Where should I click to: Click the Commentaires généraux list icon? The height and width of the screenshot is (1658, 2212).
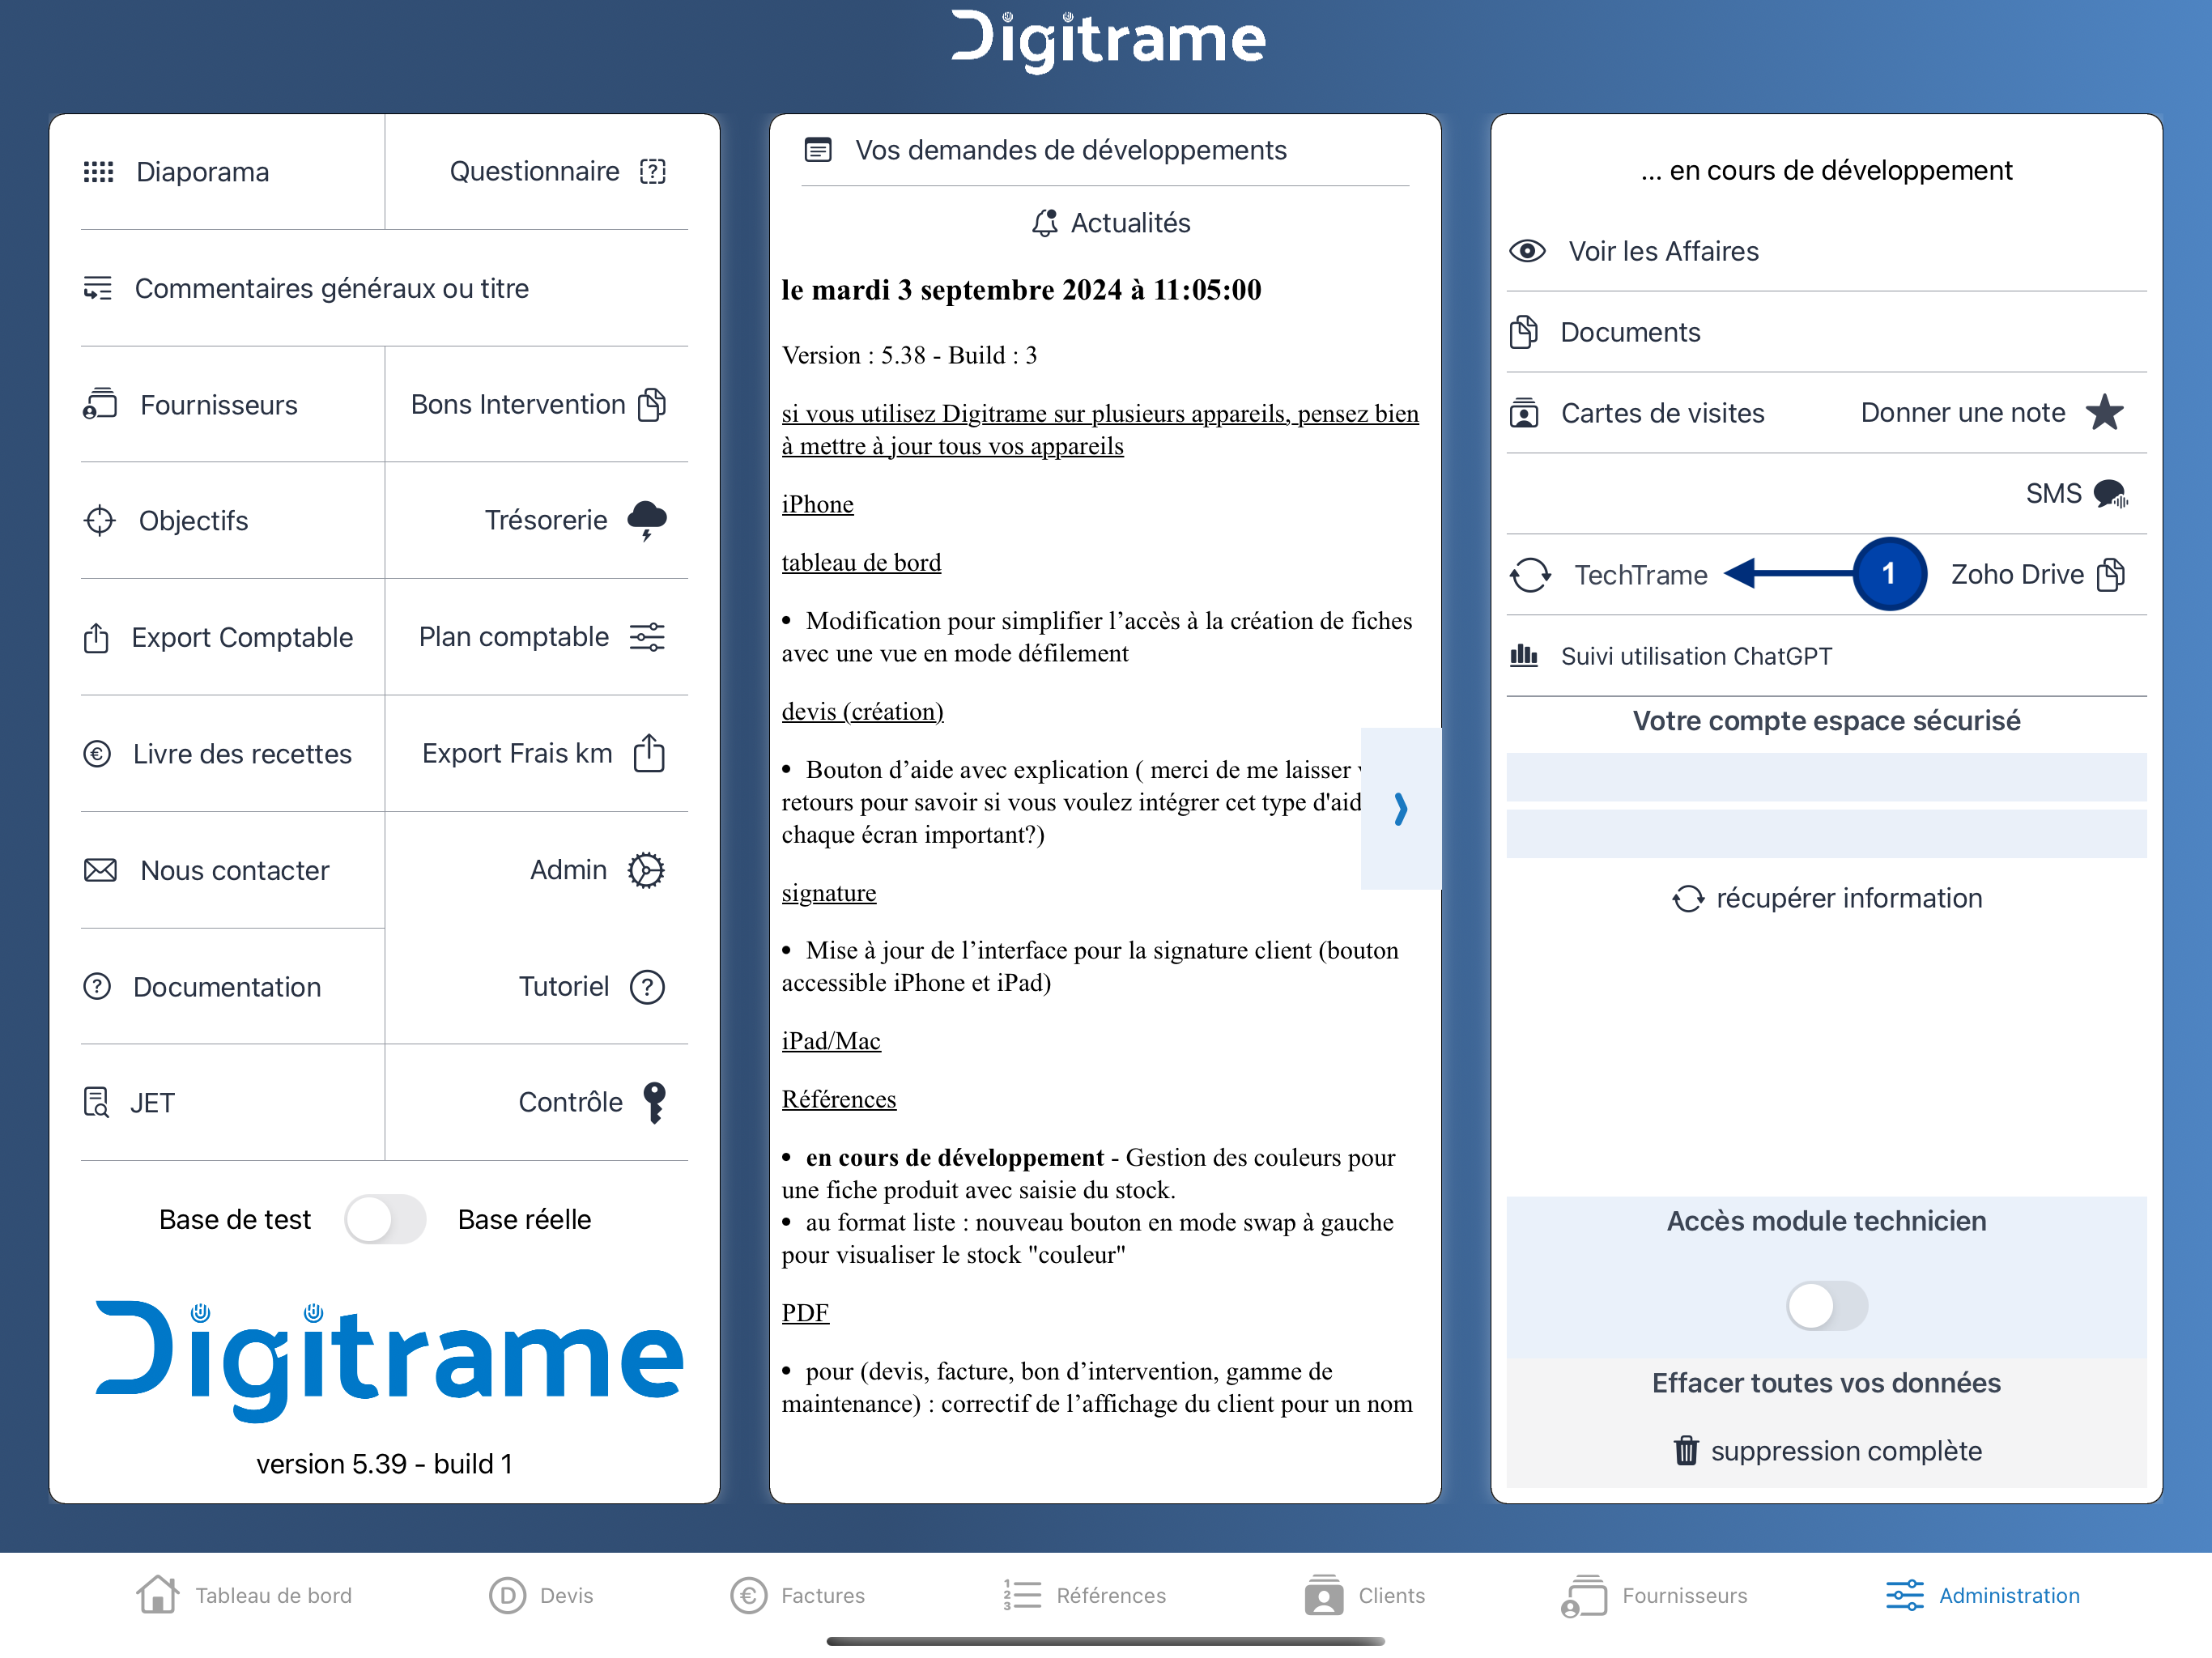pos(98,288)
